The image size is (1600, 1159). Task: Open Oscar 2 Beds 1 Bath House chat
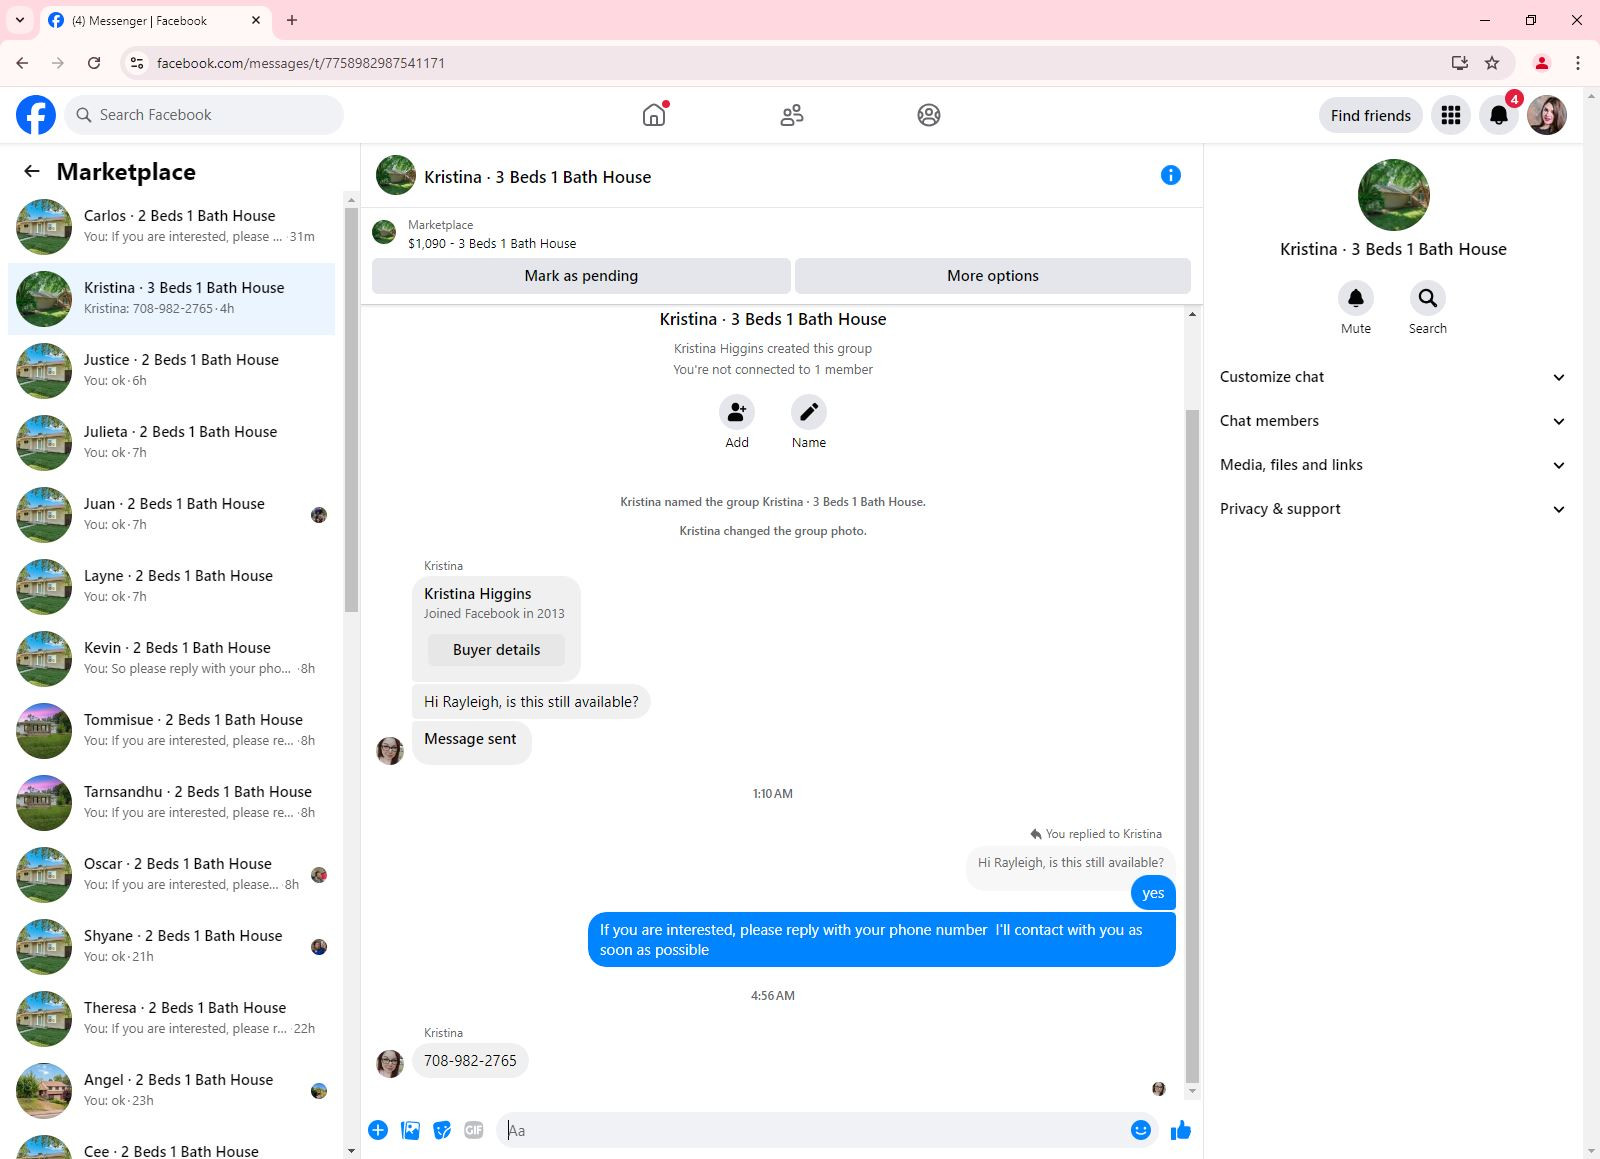point(172,875)
